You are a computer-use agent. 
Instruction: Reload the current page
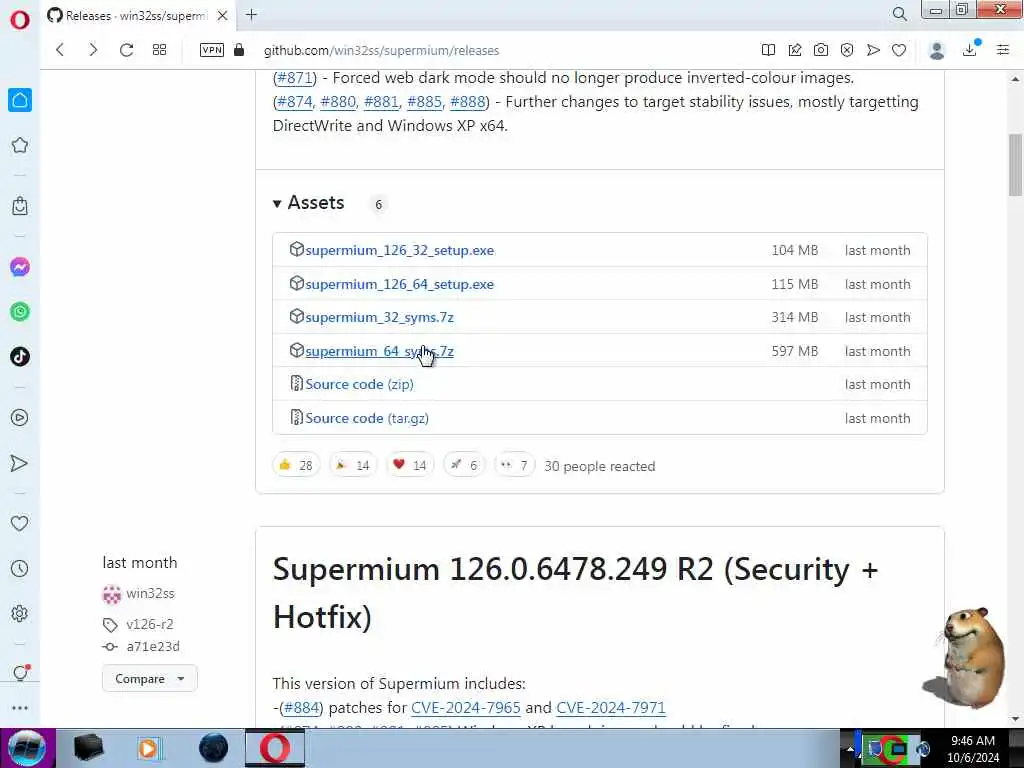pyautogui.click(x=127, y=50)
